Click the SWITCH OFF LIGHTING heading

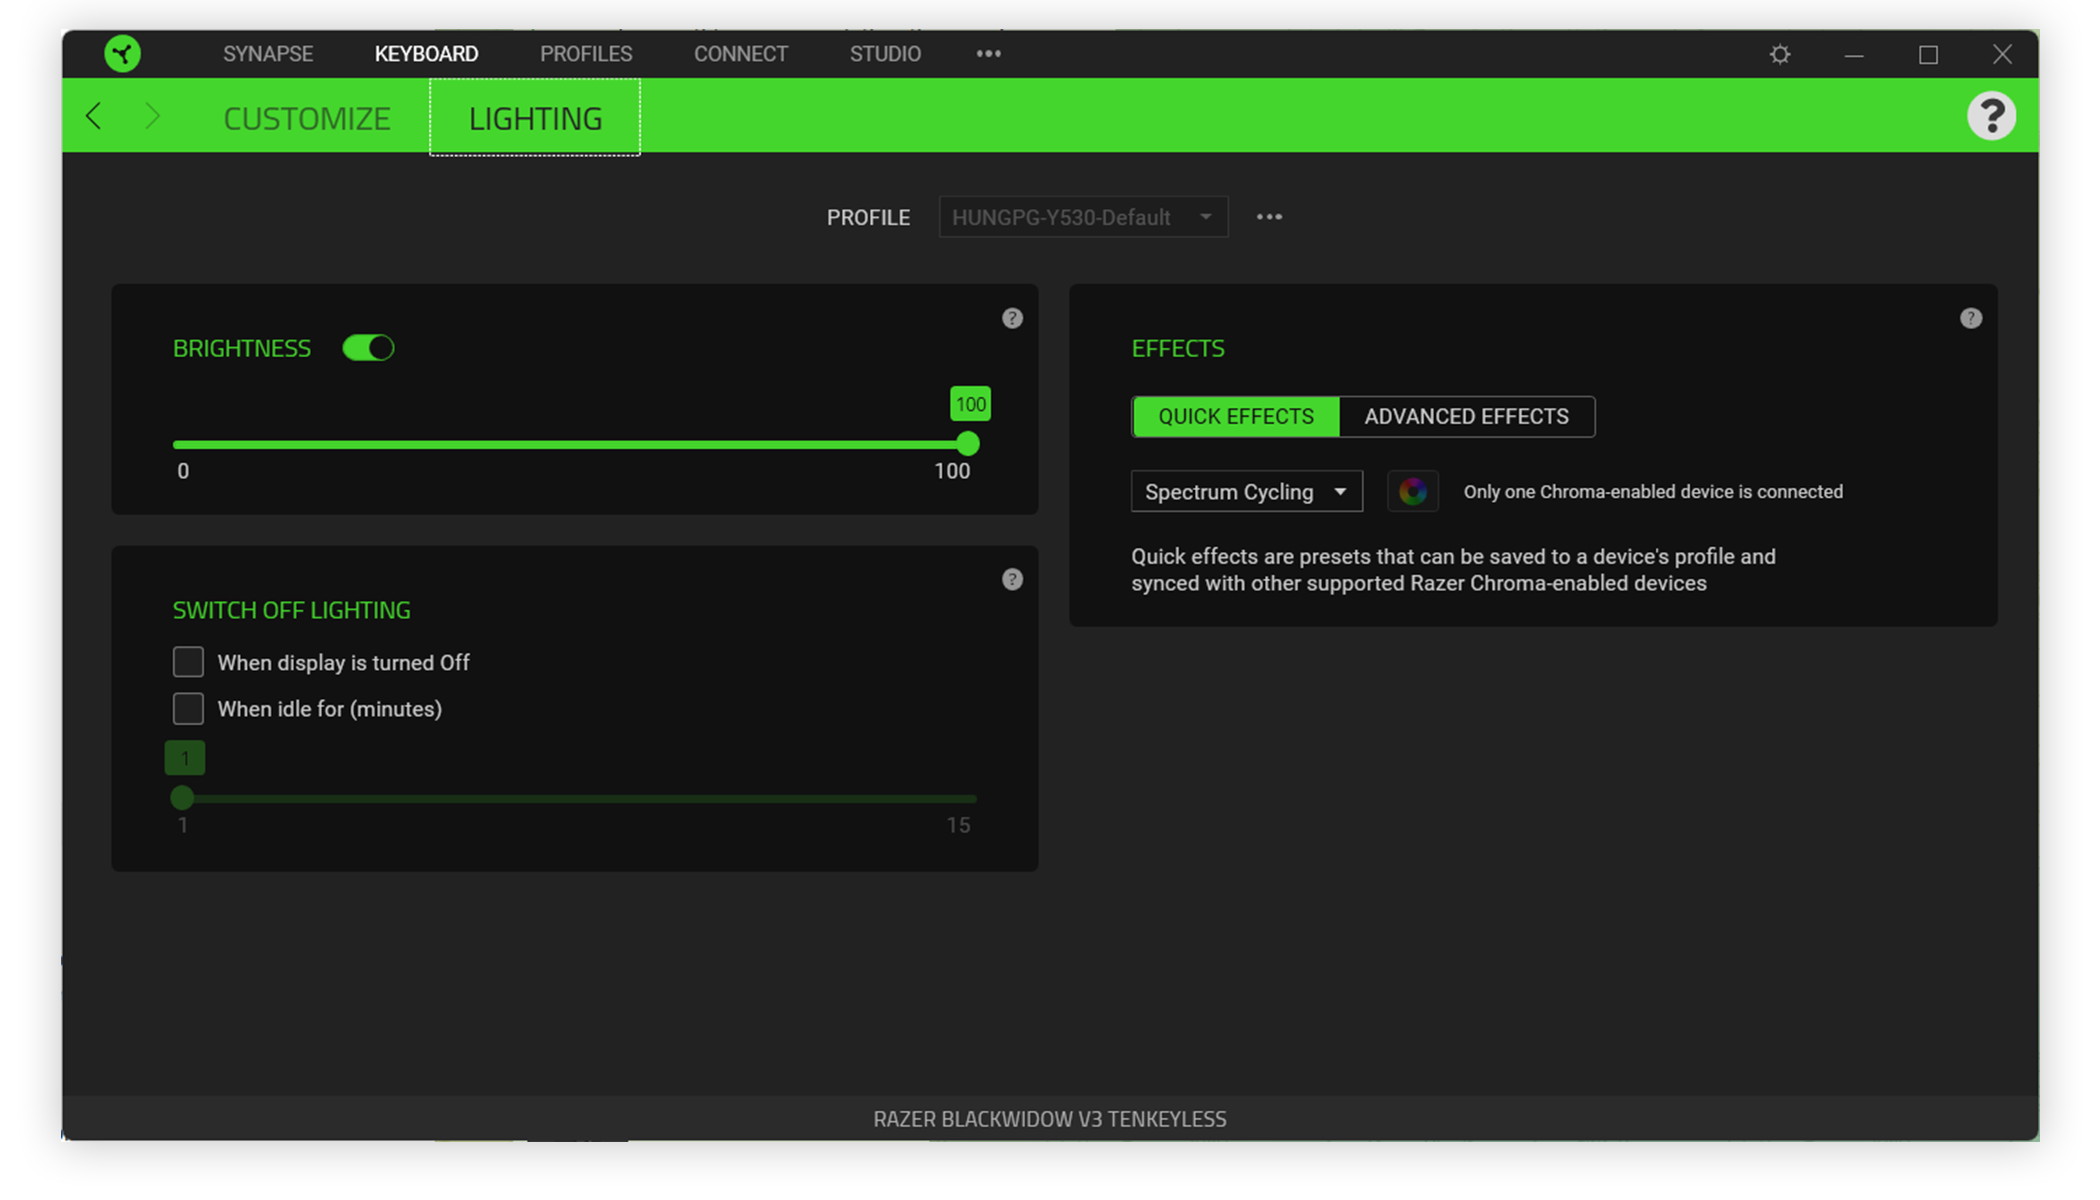[291, 610]
